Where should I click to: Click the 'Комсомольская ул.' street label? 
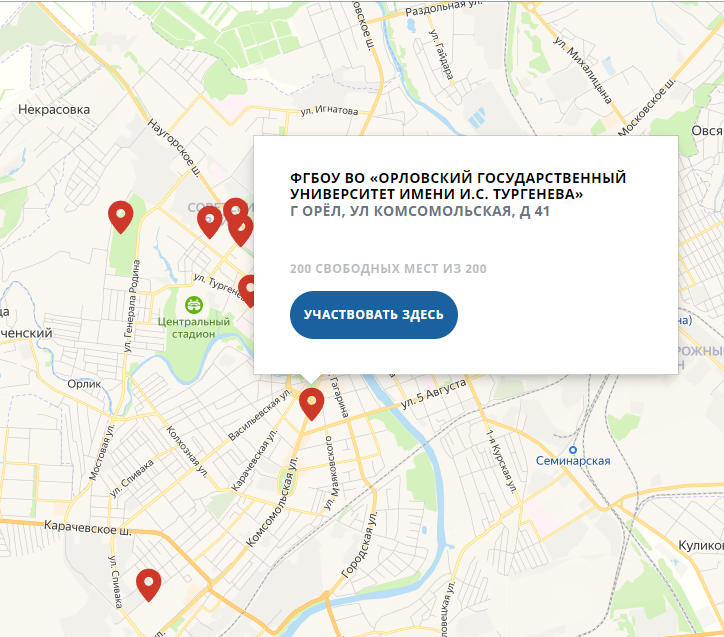pyautogui.click(x=272, y=502)
